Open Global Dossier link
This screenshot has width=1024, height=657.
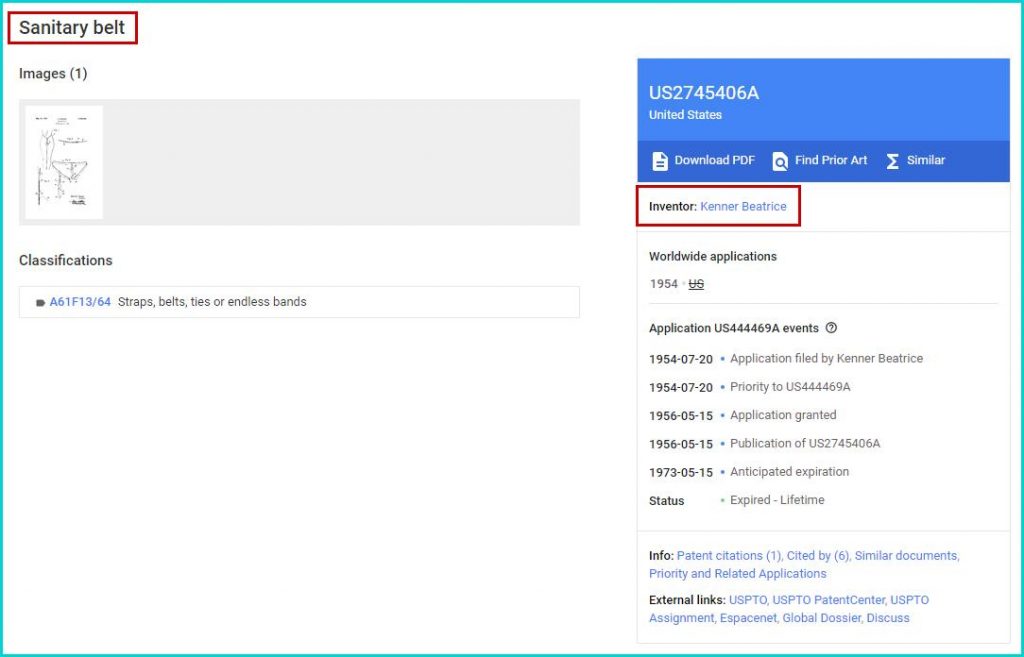coord(821,618)
